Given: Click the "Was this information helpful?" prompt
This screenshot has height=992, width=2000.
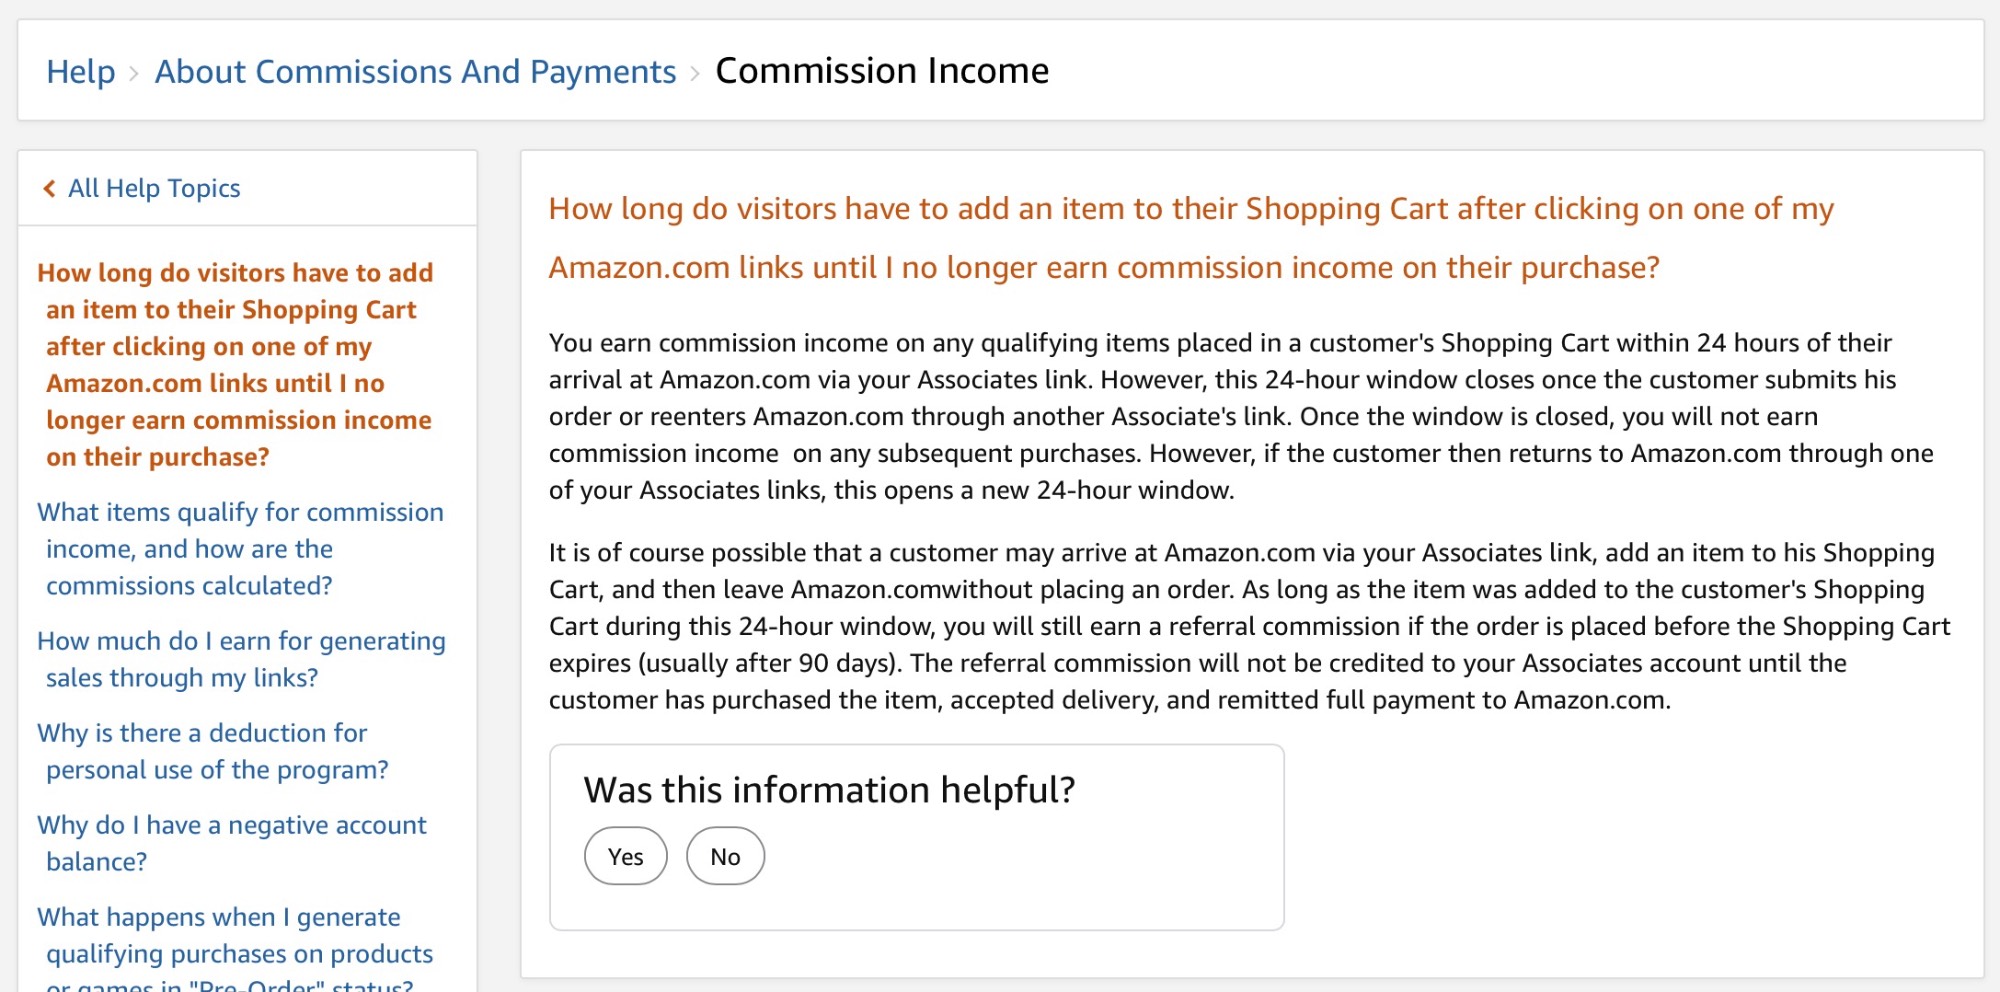Looking at the screenshot, I should (829, 790).
